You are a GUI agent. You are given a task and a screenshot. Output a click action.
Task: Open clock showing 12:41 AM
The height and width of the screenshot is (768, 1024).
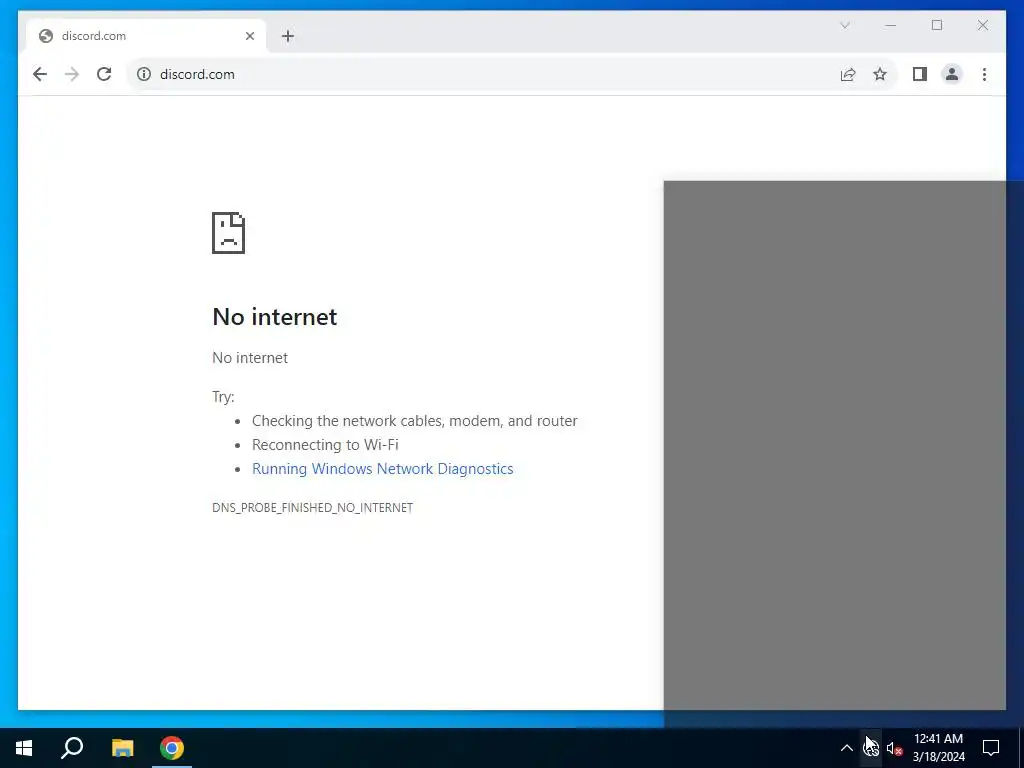point(938,748)
